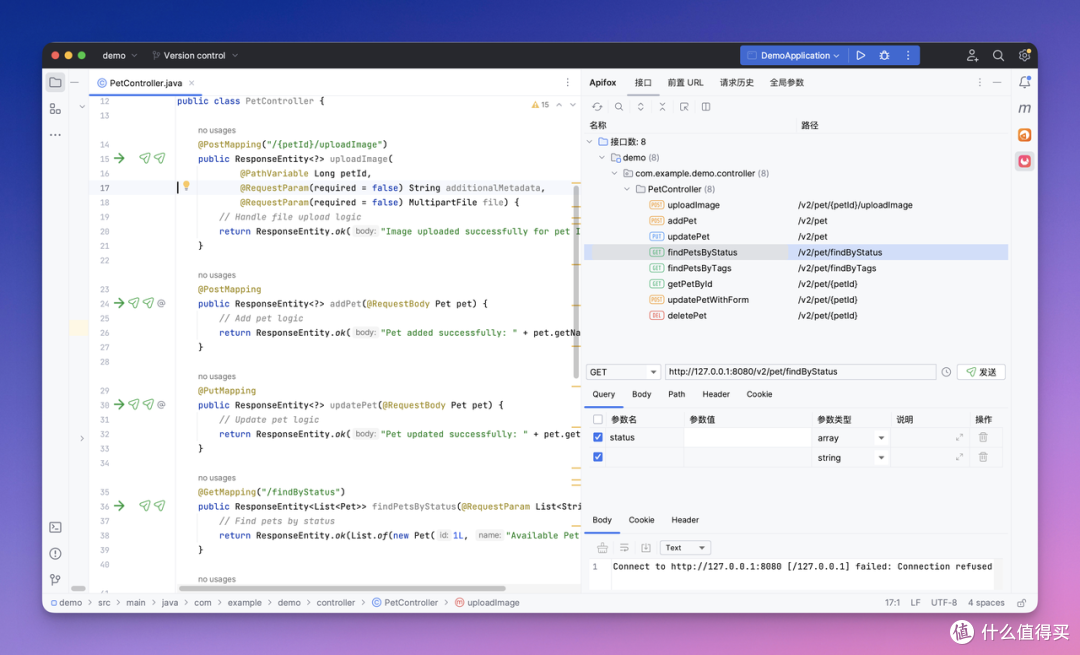
Task: Expand the status row description field
Action: [x=959, y=437]
